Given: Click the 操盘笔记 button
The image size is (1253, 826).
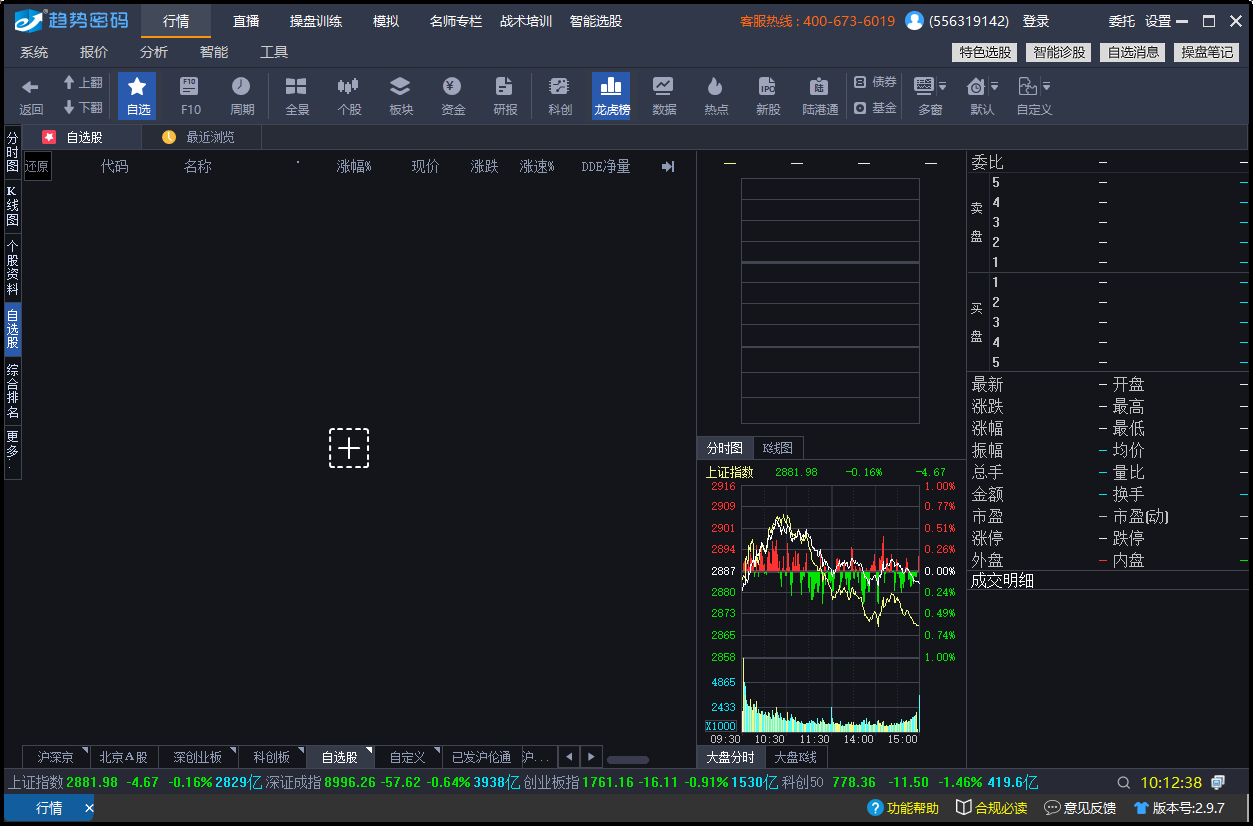Looking at the screenshot, I should point(1207,52).
